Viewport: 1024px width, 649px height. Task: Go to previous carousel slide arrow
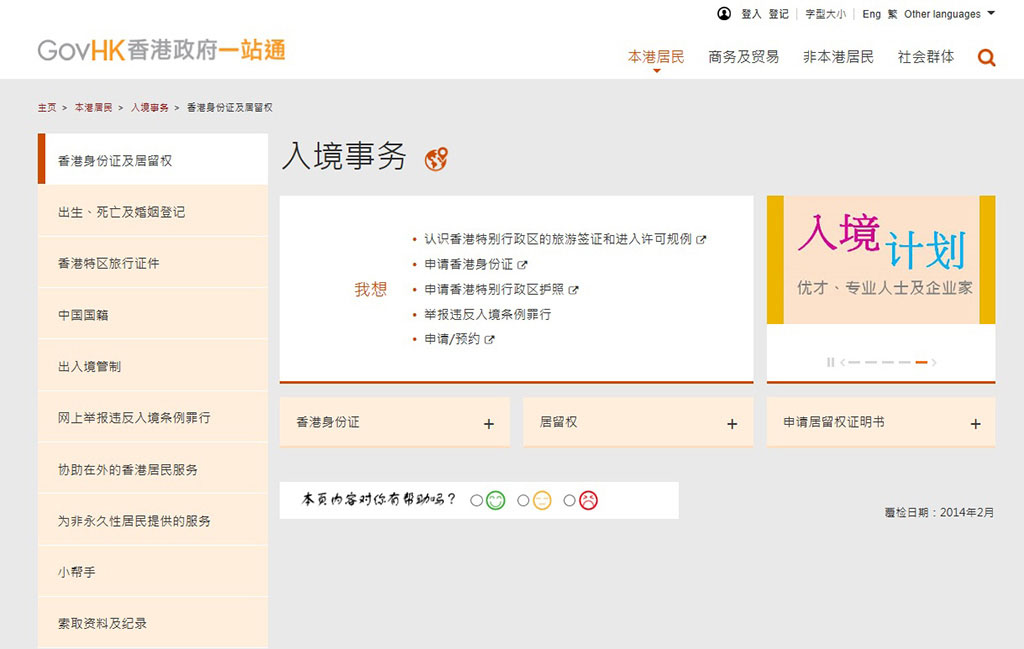pyautogui.click(x=843, y=362)
